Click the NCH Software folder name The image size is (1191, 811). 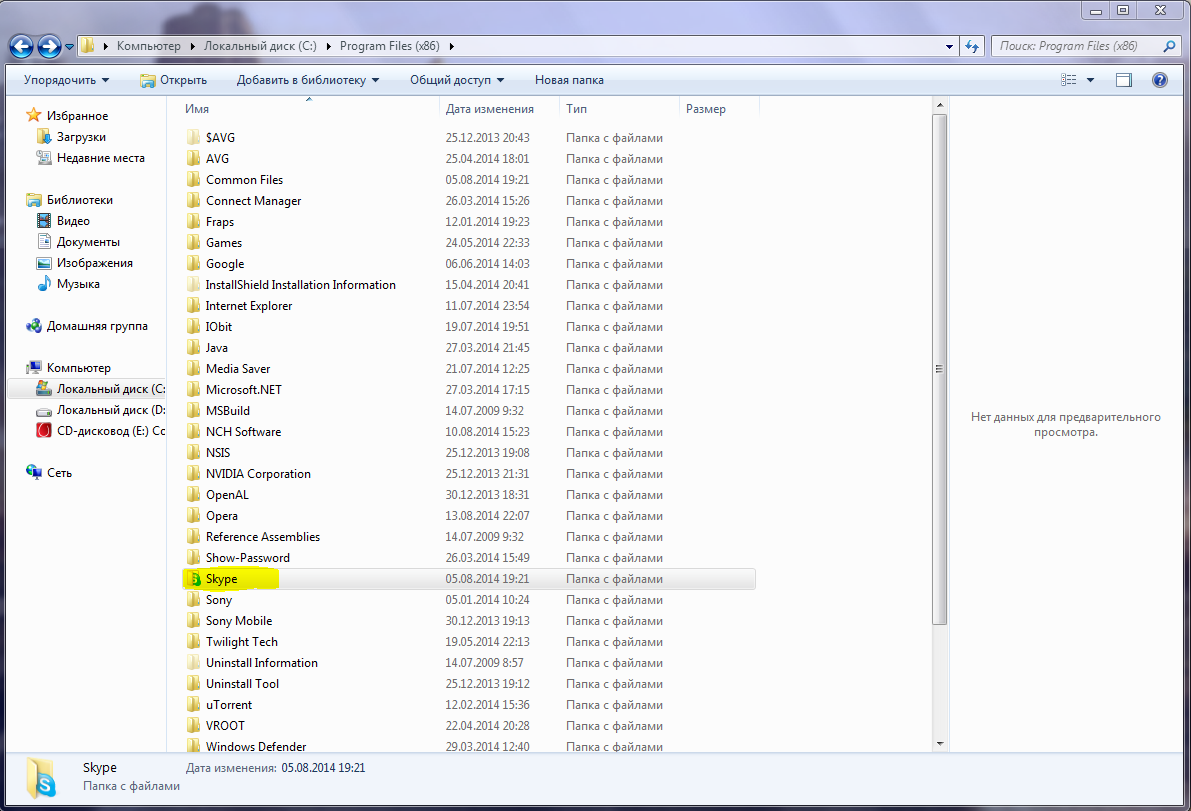[x=243, y=431]
